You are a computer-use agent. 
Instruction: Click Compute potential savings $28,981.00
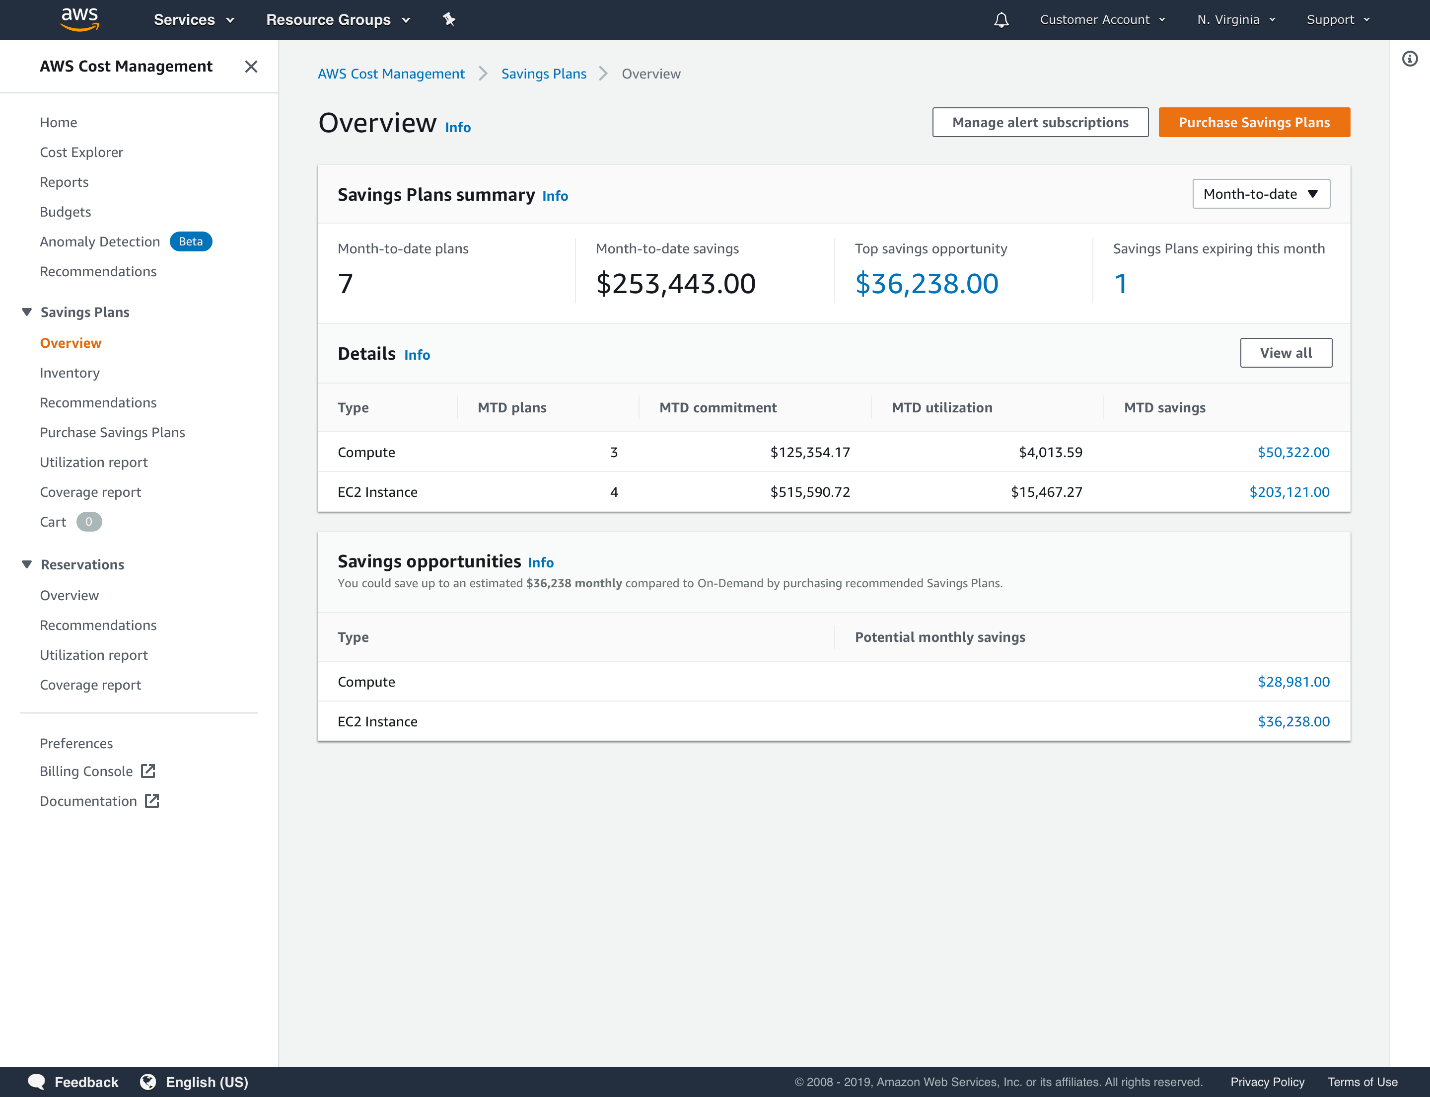click(x=1294, y=682)
